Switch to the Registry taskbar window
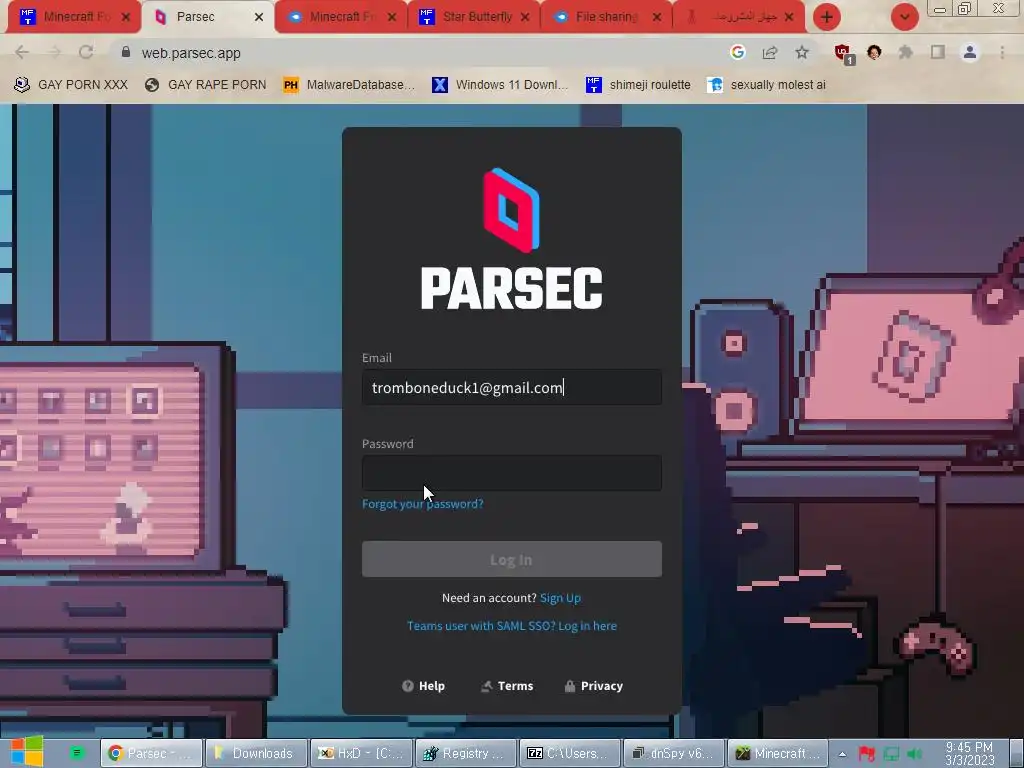This screenshot has height=768, width=1024. point(466,753)
